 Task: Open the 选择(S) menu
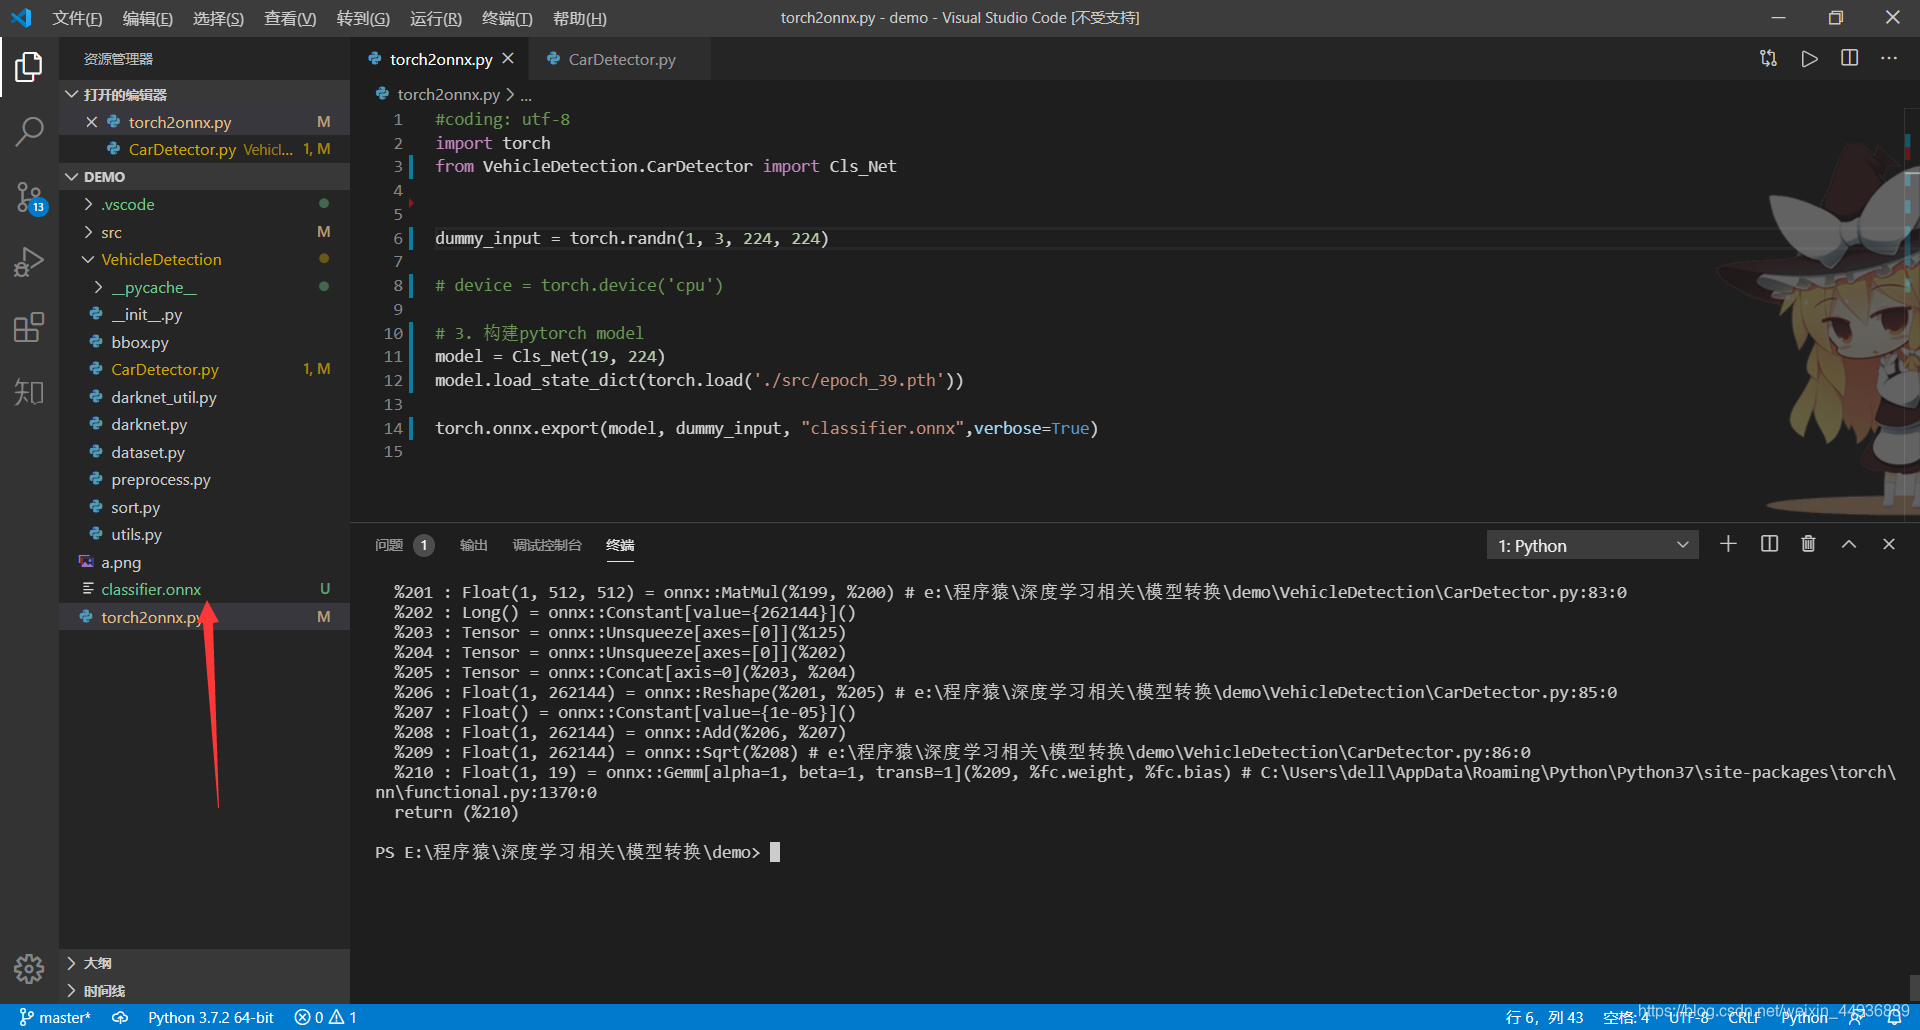click(x=218, y=18)
